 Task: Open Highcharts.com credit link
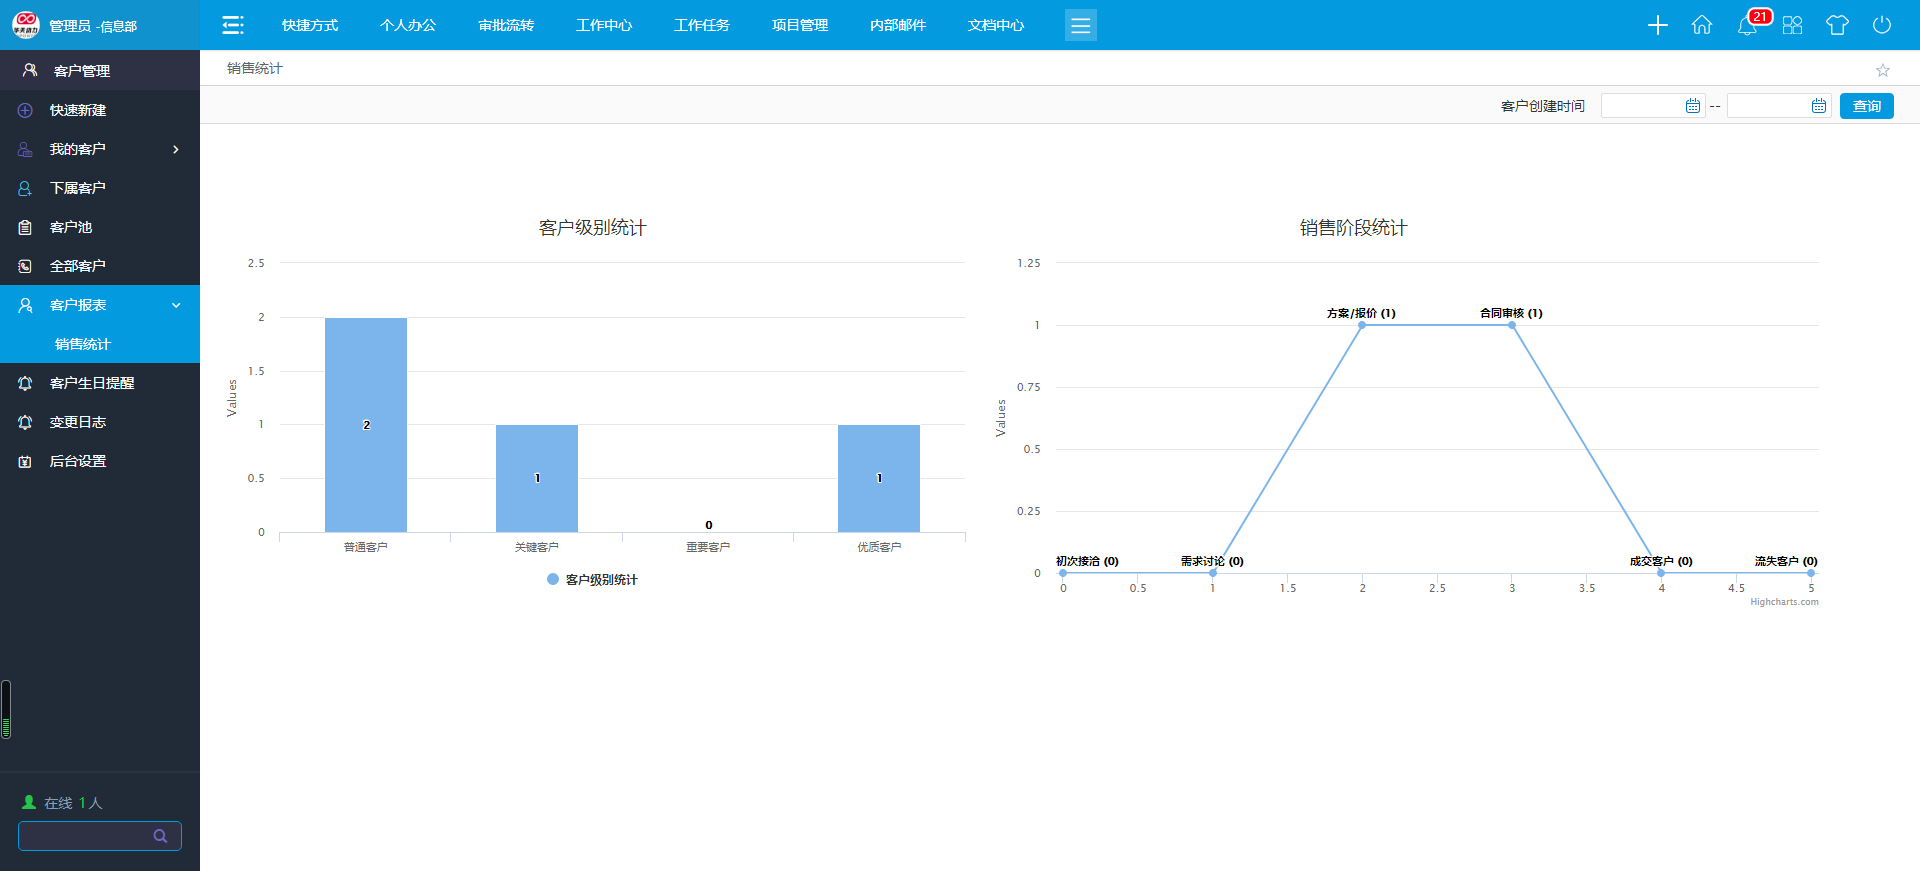coord(1784,602)
